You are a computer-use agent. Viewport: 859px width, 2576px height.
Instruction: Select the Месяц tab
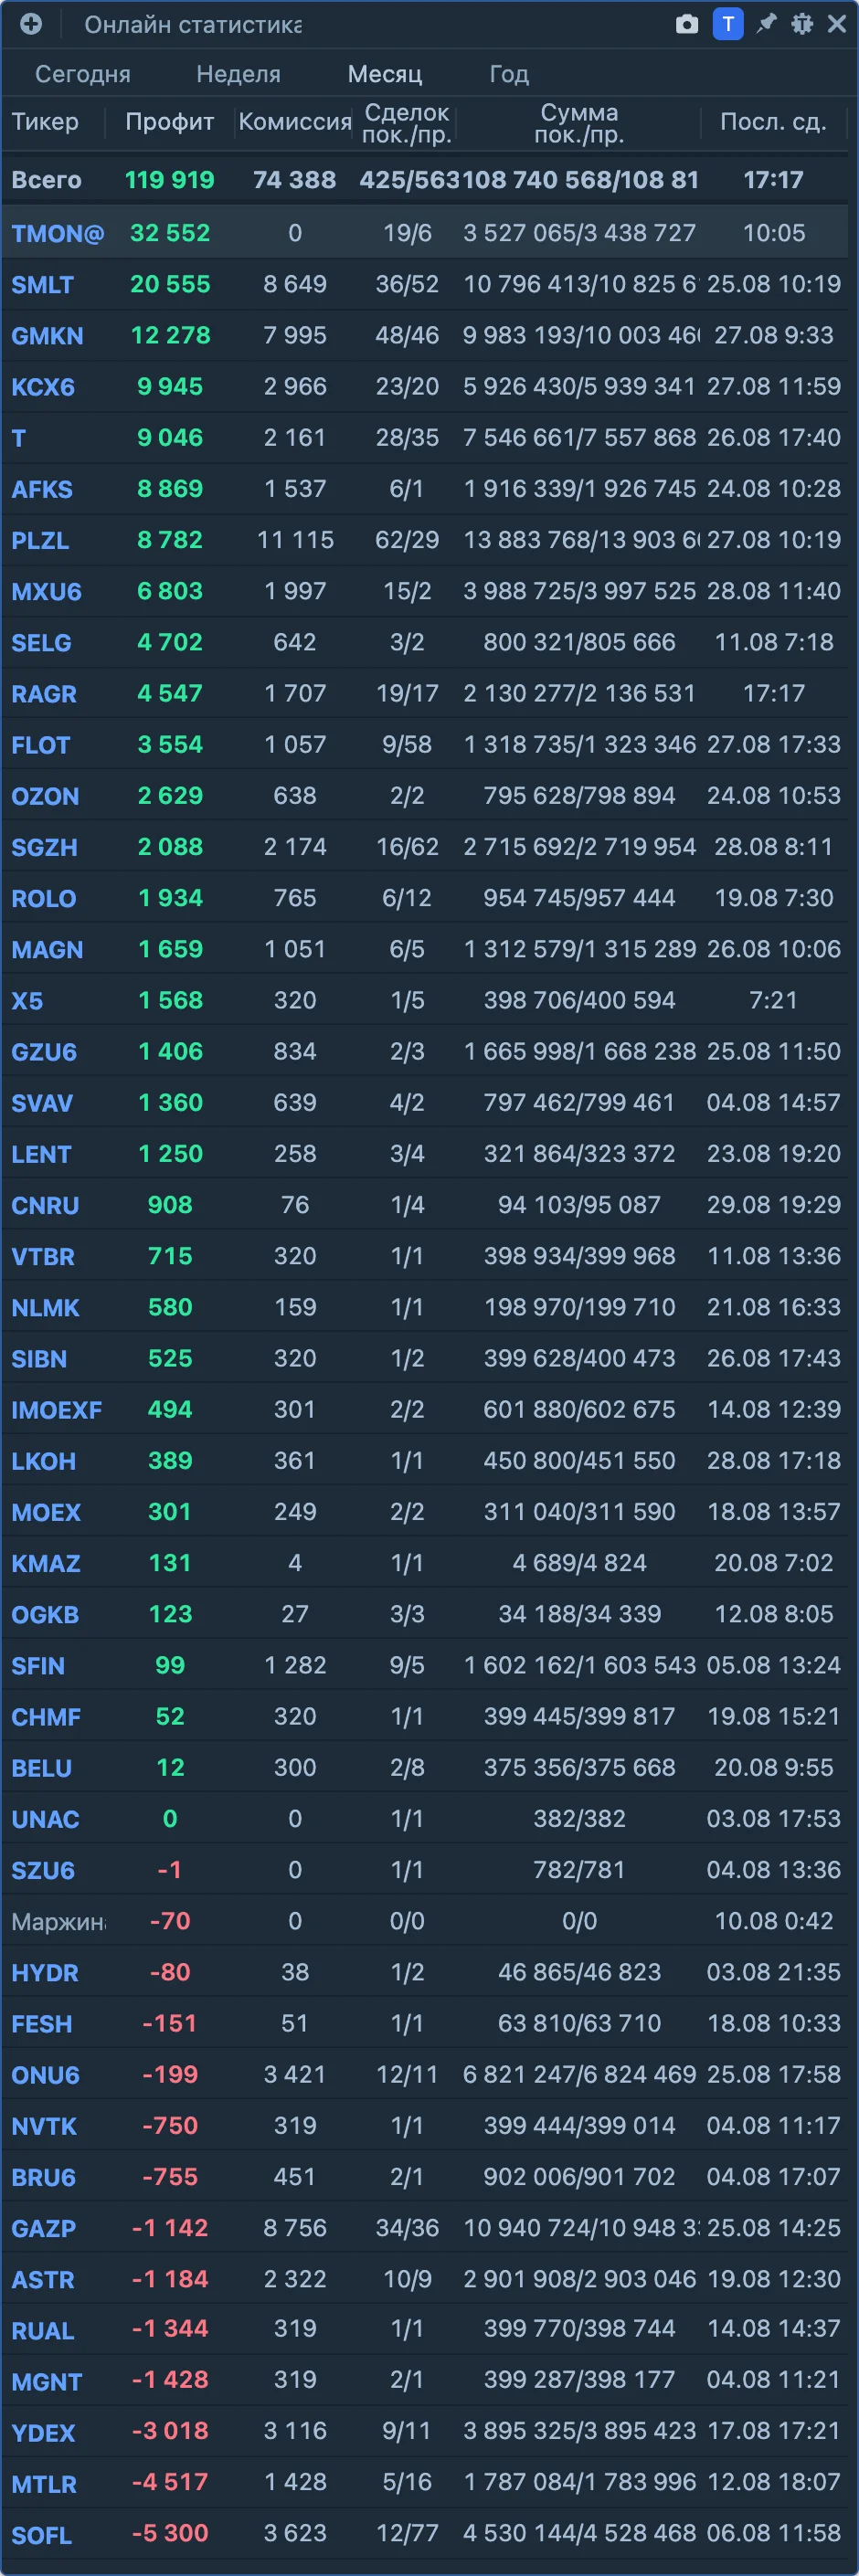pos(385,74)
